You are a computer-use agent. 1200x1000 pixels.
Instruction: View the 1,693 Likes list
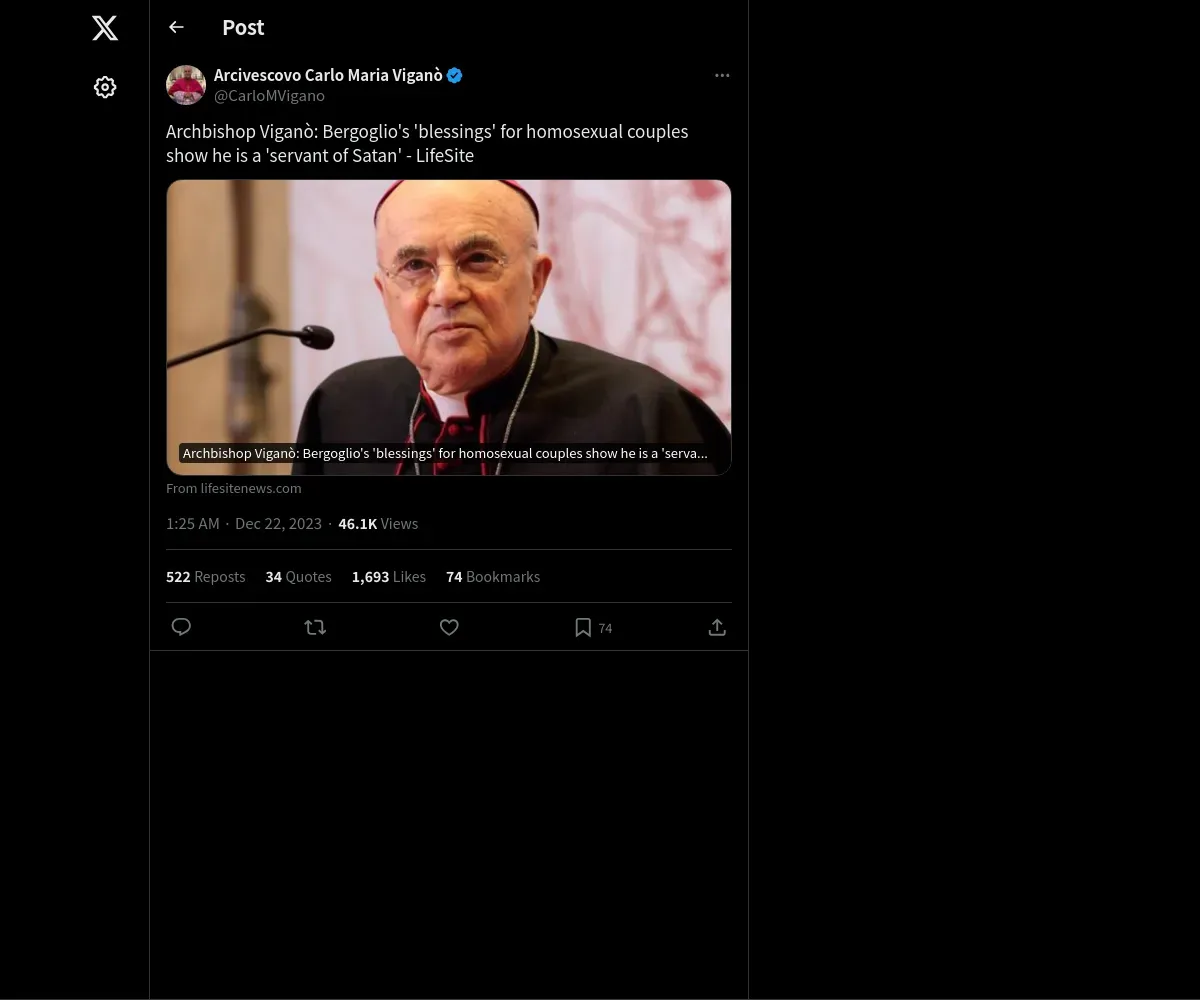coord(389,577)
